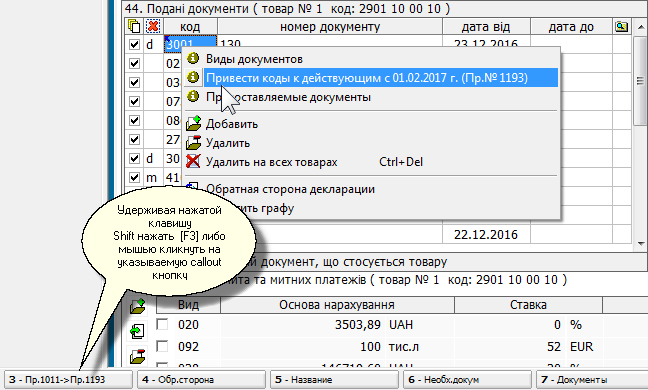This screenshot has height=390, width=648.
Task: Click the green arrow refresh icon beside row 020
Action: 137,331
